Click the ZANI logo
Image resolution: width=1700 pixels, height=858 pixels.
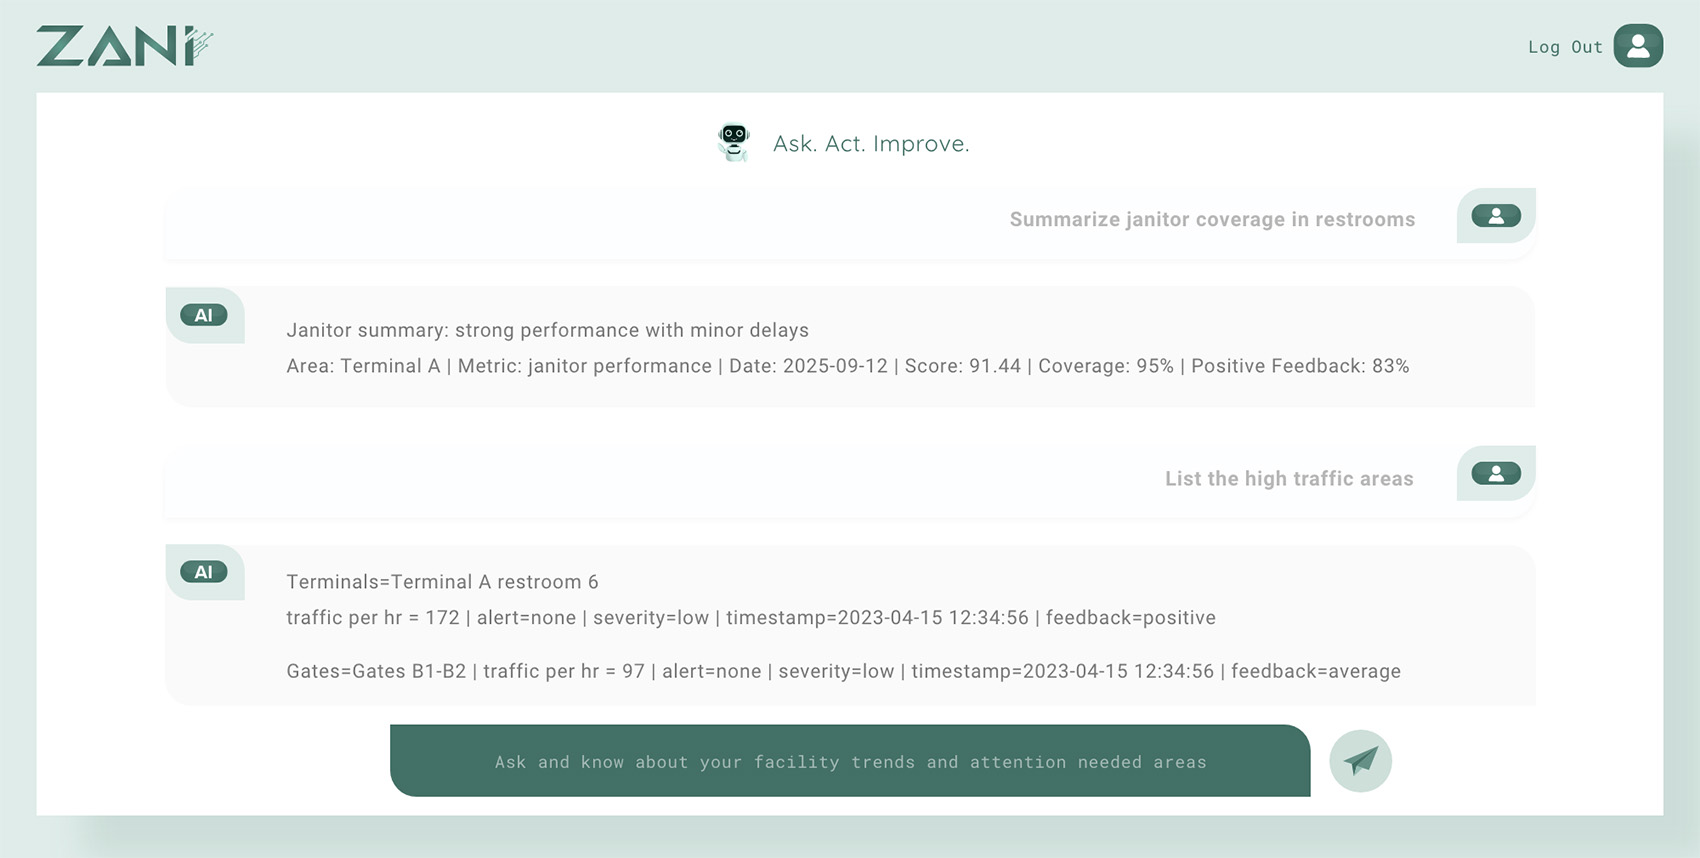click(x=124, y=47)
